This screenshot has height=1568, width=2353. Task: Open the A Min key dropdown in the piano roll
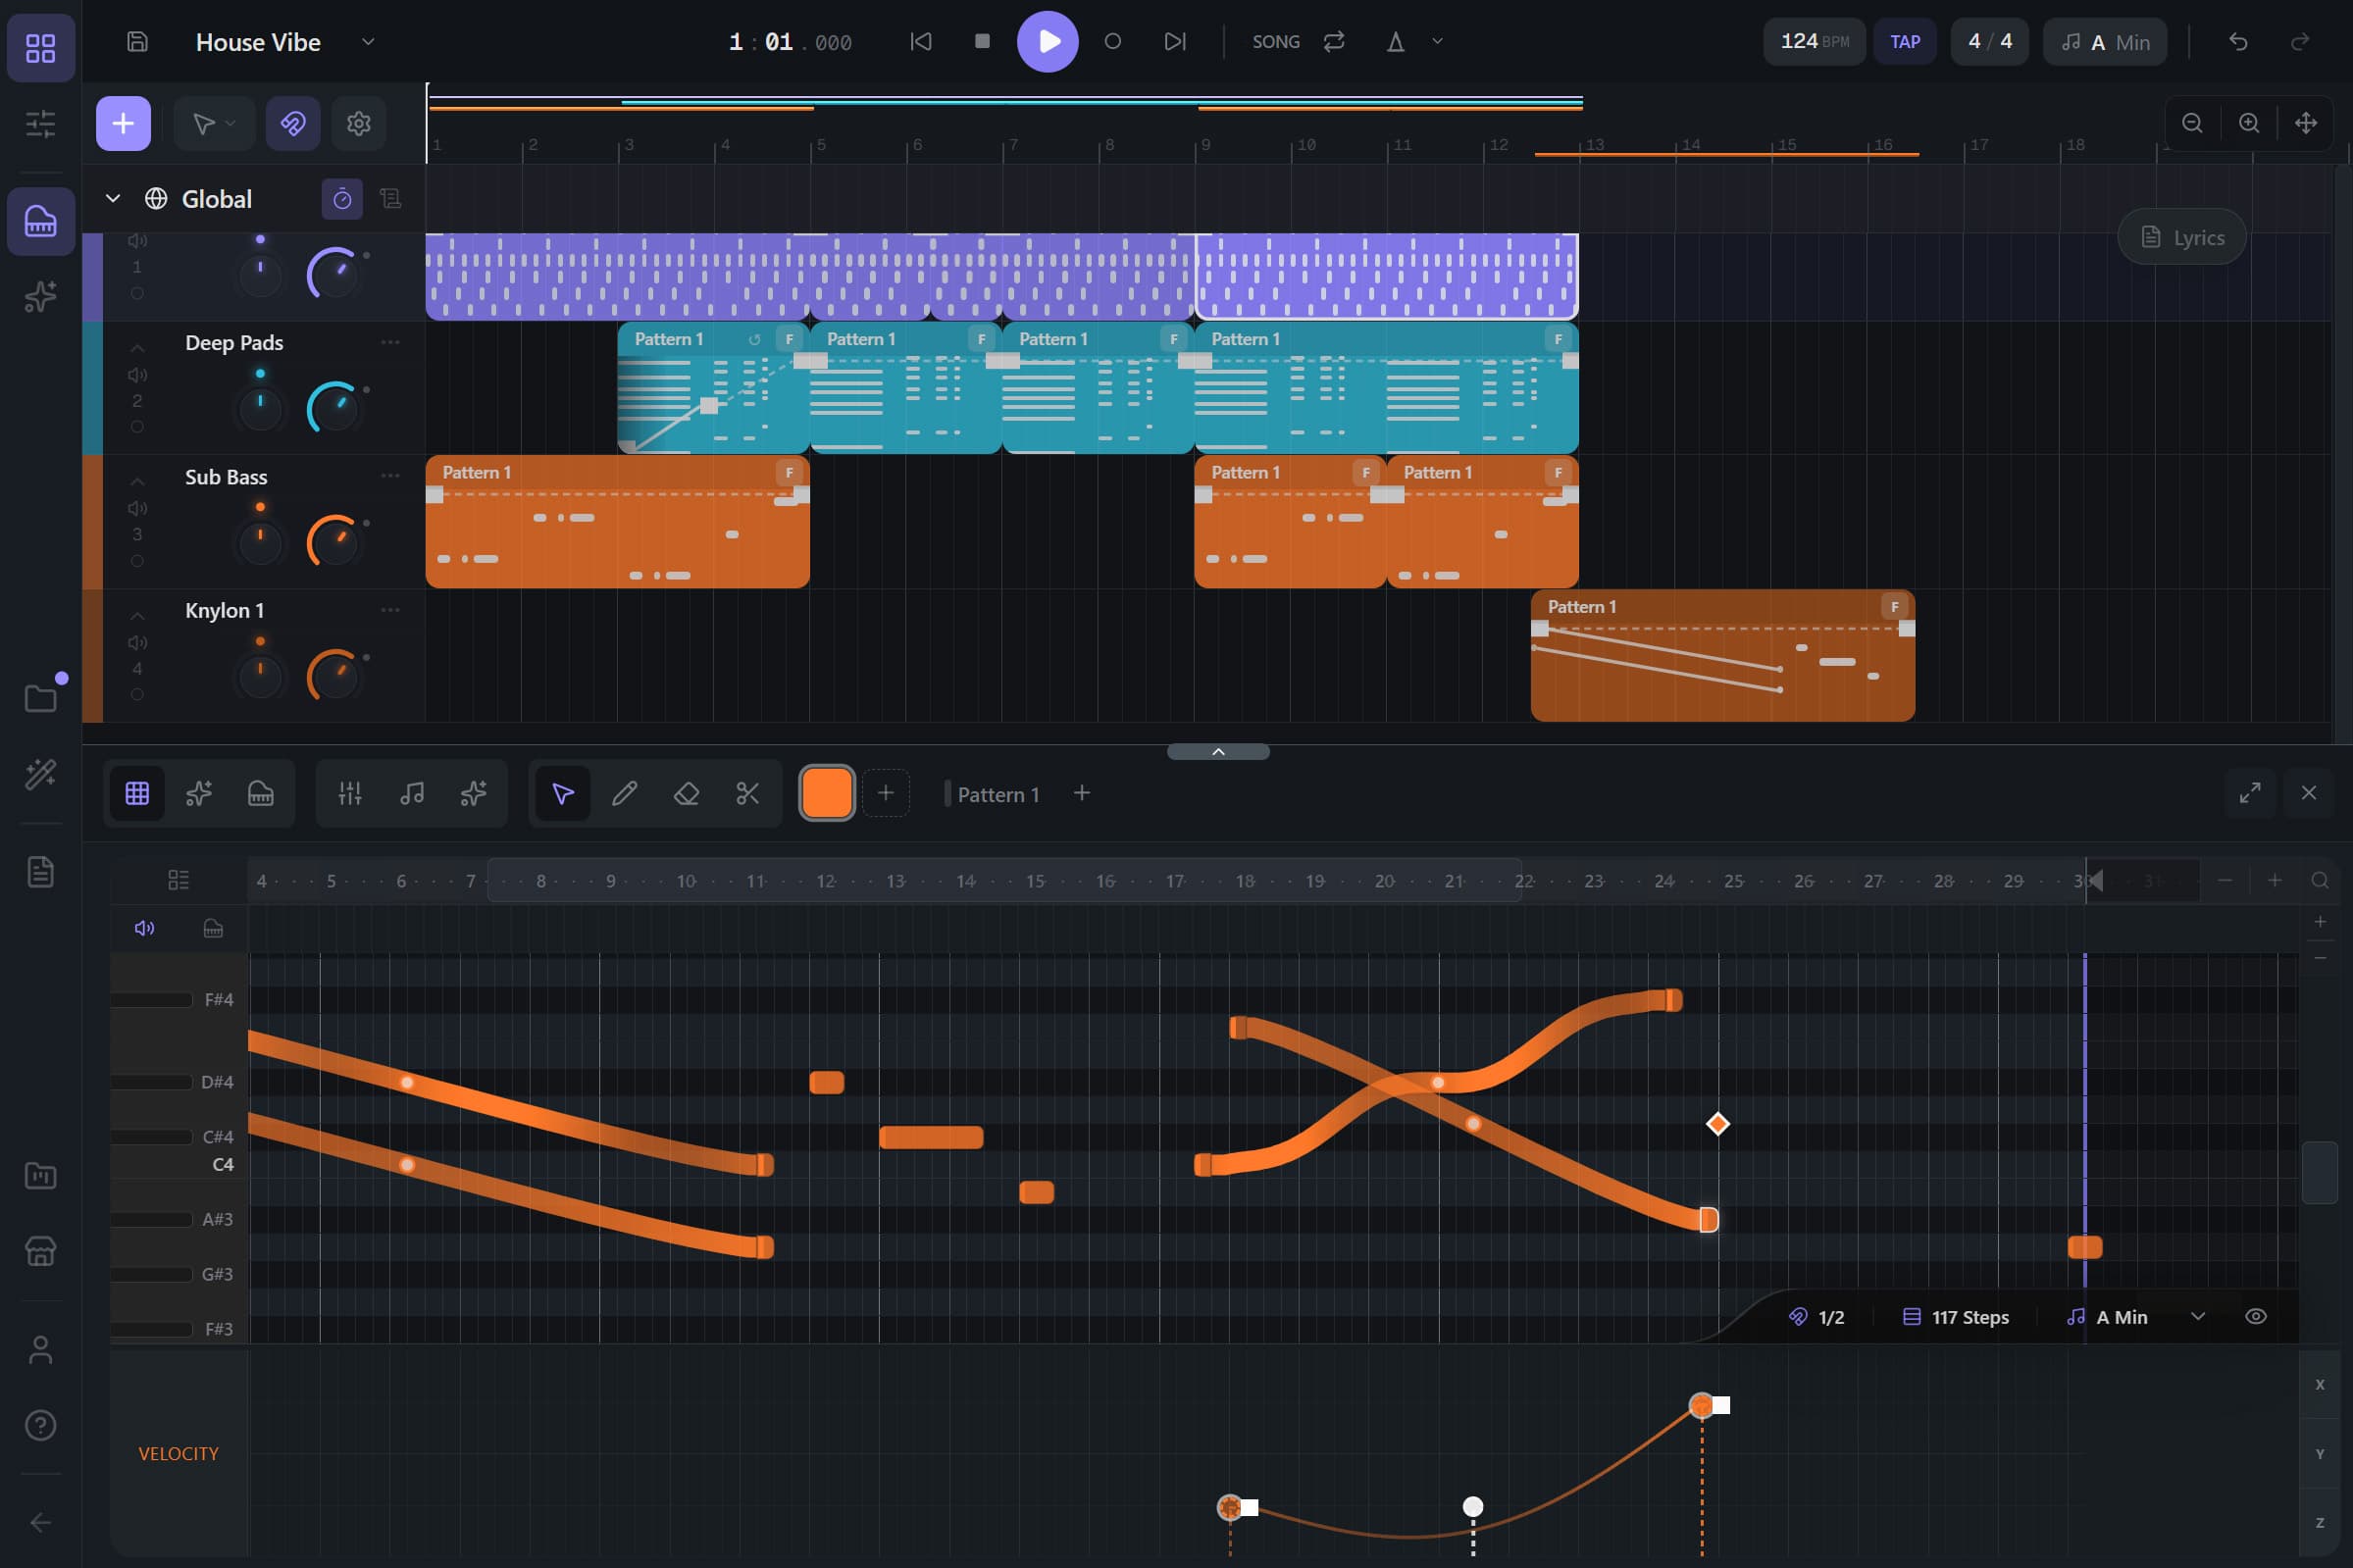pos(2197,1316)
